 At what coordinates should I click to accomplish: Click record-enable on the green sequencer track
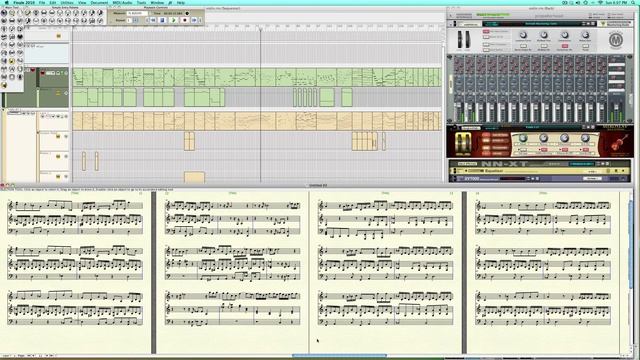click(x=42, y=73)
